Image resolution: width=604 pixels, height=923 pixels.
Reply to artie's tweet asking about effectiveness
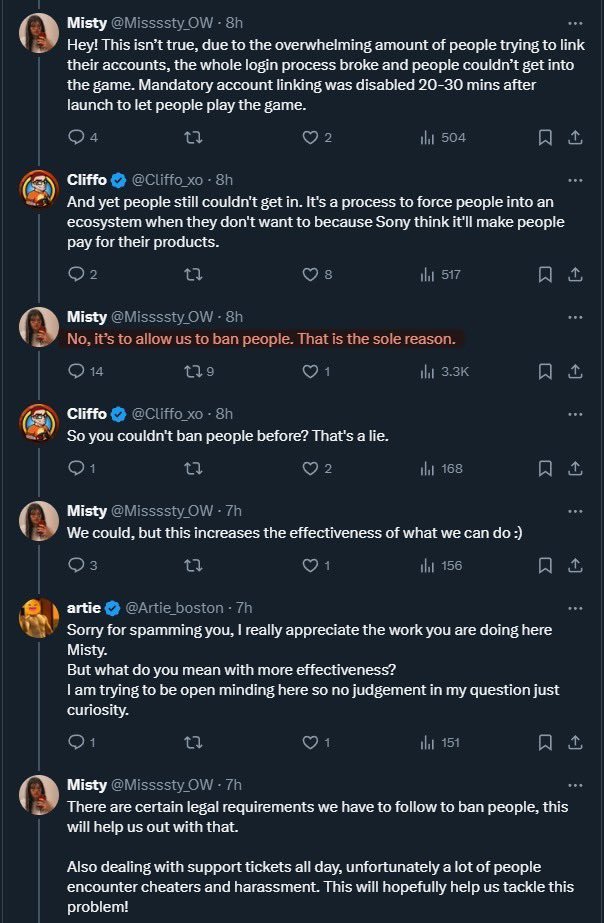pos(77,742)
